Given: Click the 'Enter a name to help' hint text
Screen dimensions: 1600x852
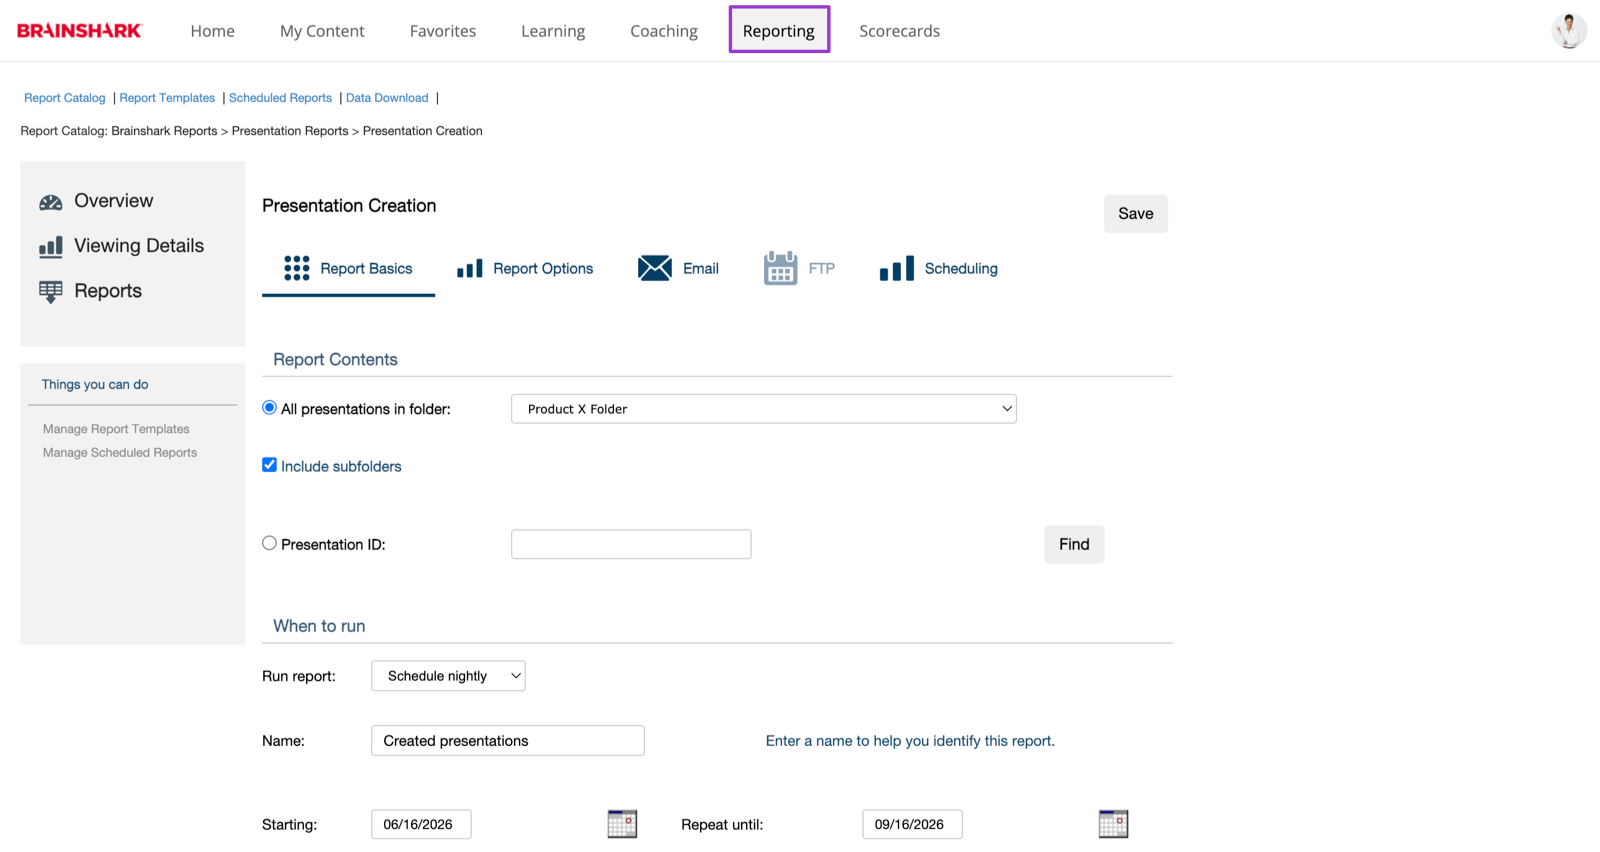Looking at the screenshot, I should [910, 741].
